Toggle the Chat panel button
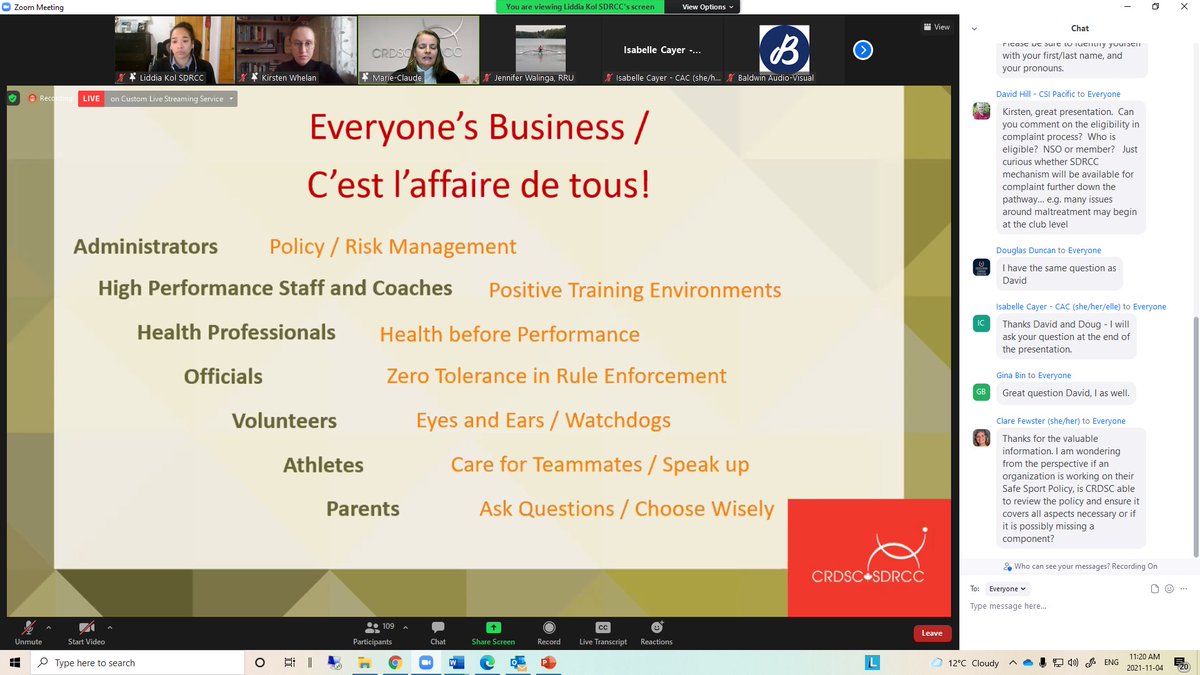The width and height of the screenshot is (1200, 675). [x=438, y=632]
